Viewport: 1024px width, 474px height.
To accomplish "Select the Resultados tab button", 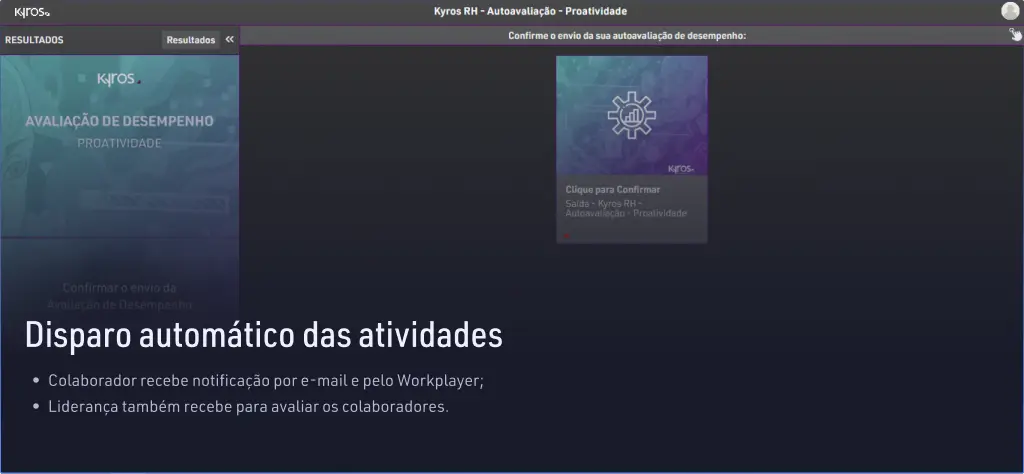I will (191, 40).
